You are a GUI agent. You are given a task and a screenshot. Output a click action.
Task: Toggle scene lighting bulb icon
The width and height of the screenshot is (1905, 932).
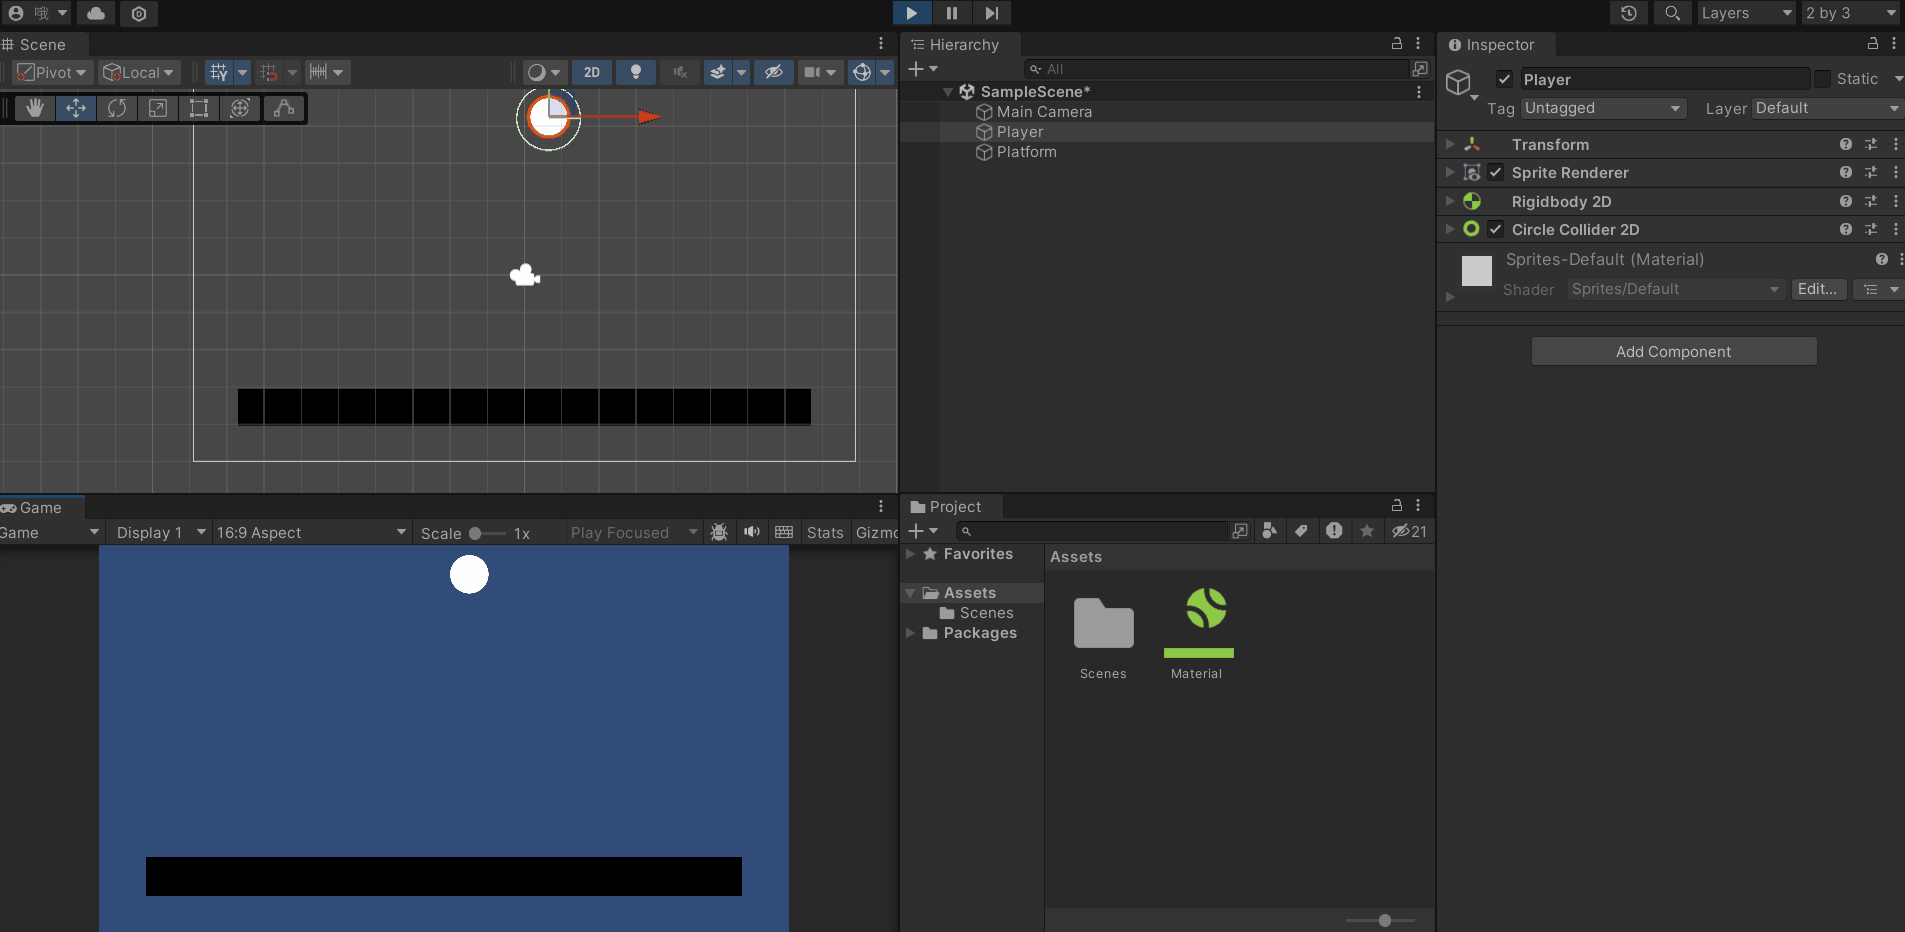pos(635,72)
